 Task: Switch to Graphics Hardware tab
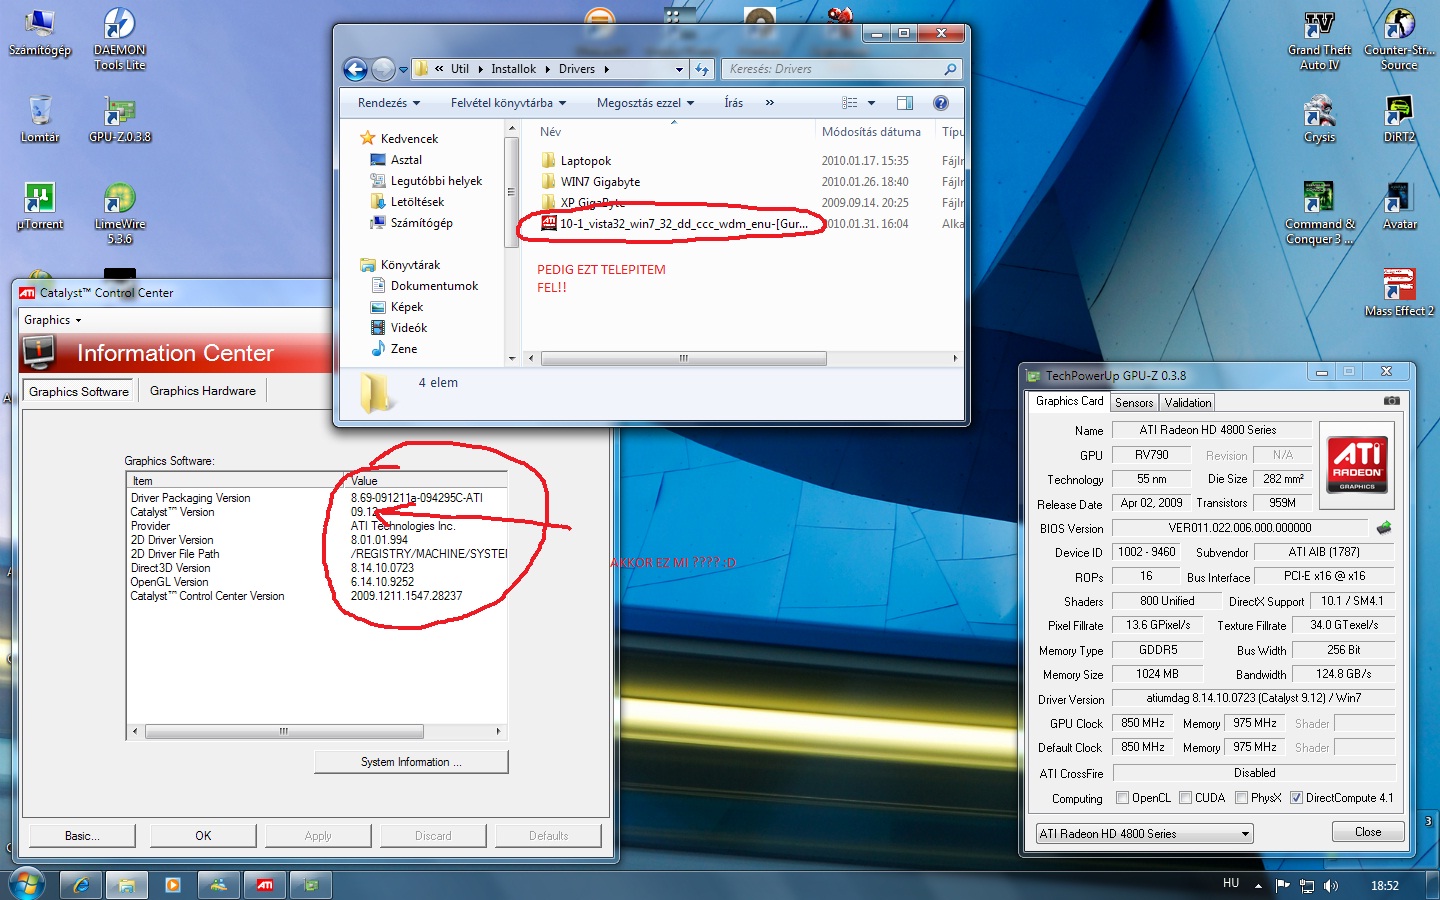click(203, 391)
